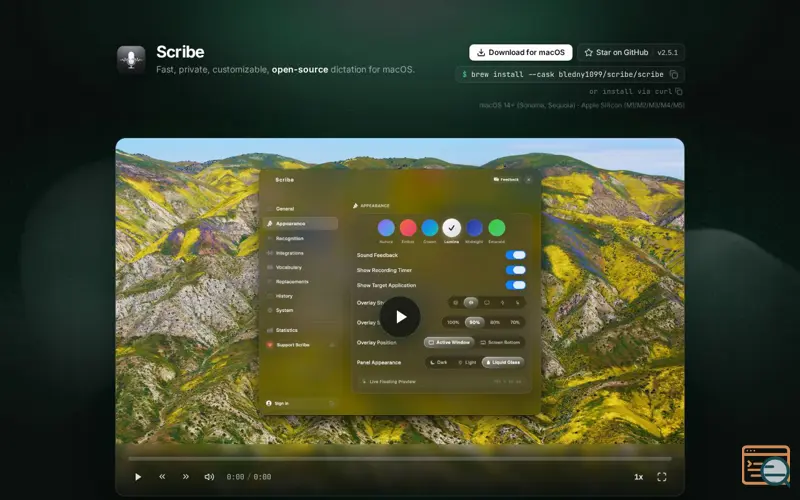Screen dimensions: 800x500
Task: Click the 0:00 / 0:00 time readout
Action: coord(249,477)
